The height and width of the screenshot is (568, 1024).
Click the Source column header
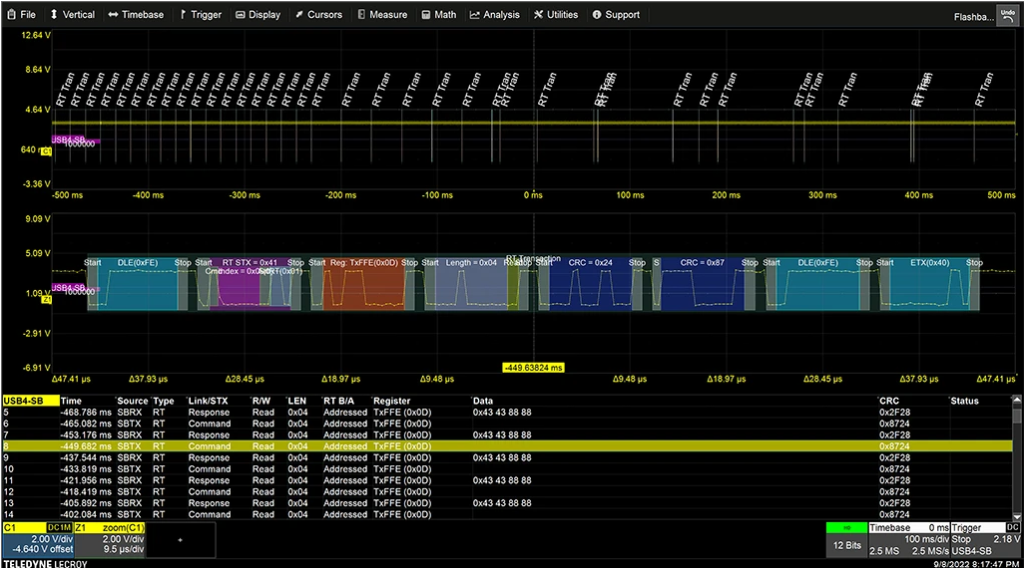[x=133, y=401]
